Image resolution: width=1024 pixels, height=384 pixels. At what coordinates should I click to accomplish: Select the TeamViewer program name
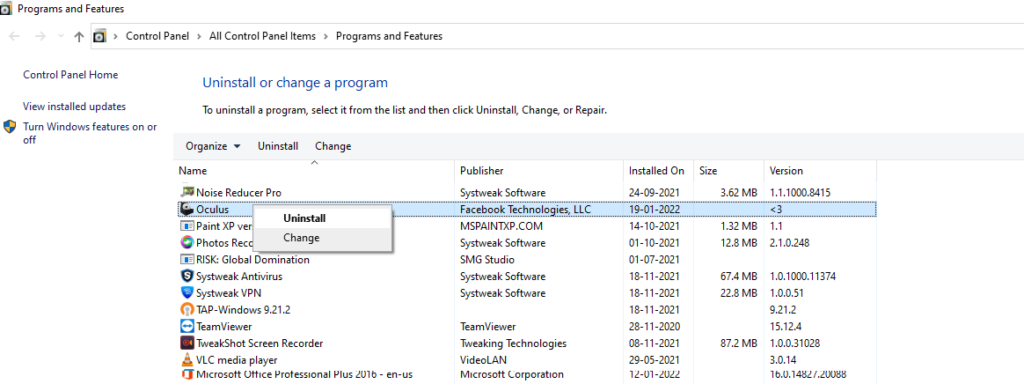click(x=224, y=326)
